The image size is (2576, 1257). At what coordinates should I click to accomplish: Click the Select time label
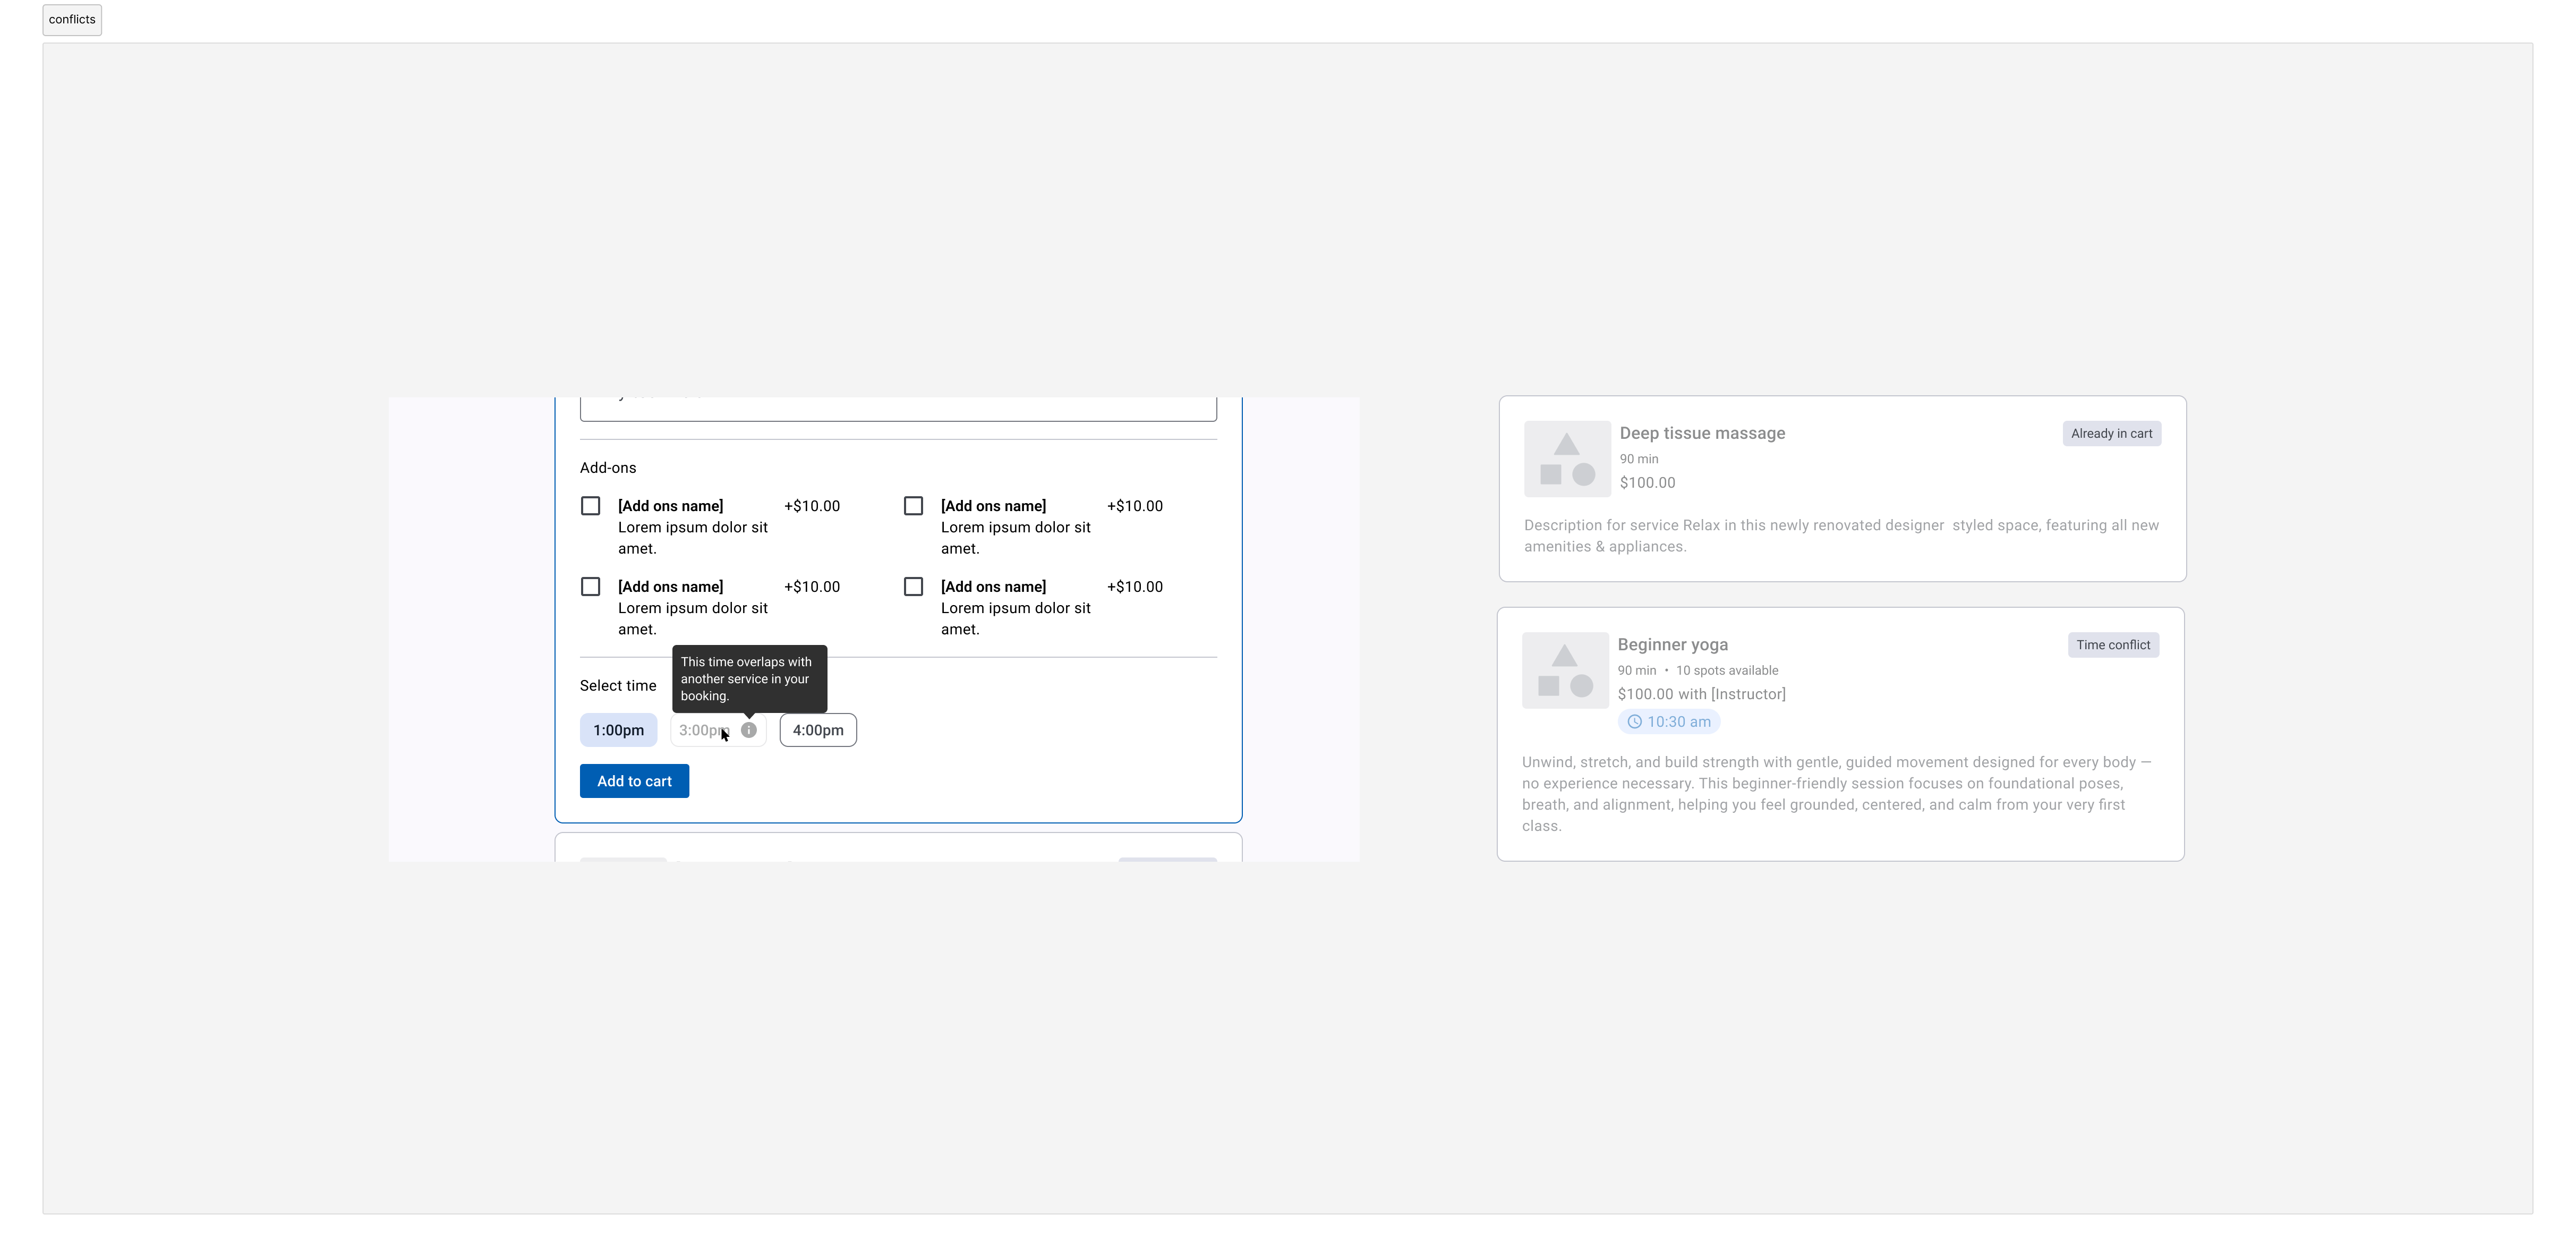tap(618, 686)
